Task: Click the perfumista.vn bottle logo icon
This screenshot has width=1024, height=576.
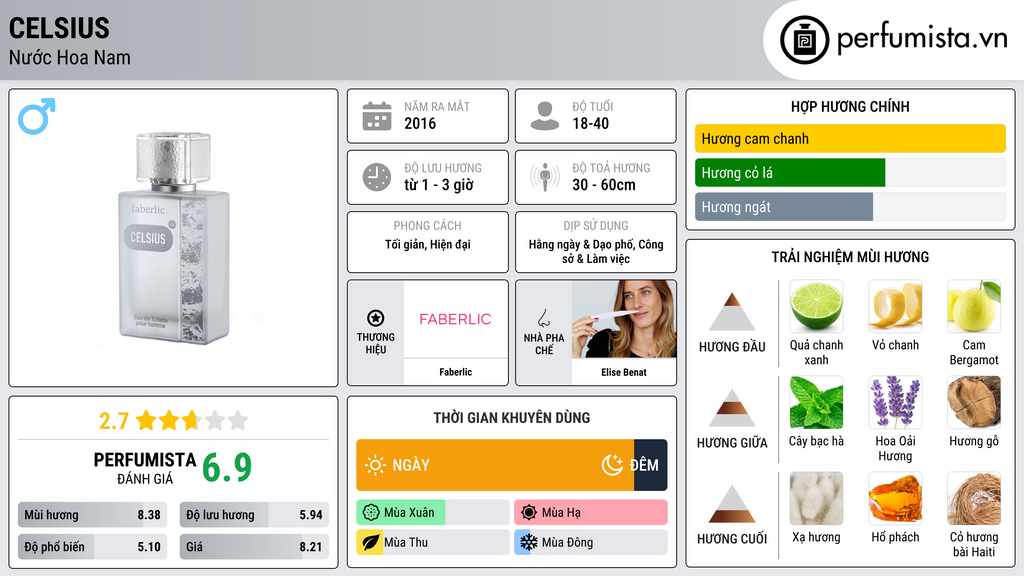Action: pos(804,40)
